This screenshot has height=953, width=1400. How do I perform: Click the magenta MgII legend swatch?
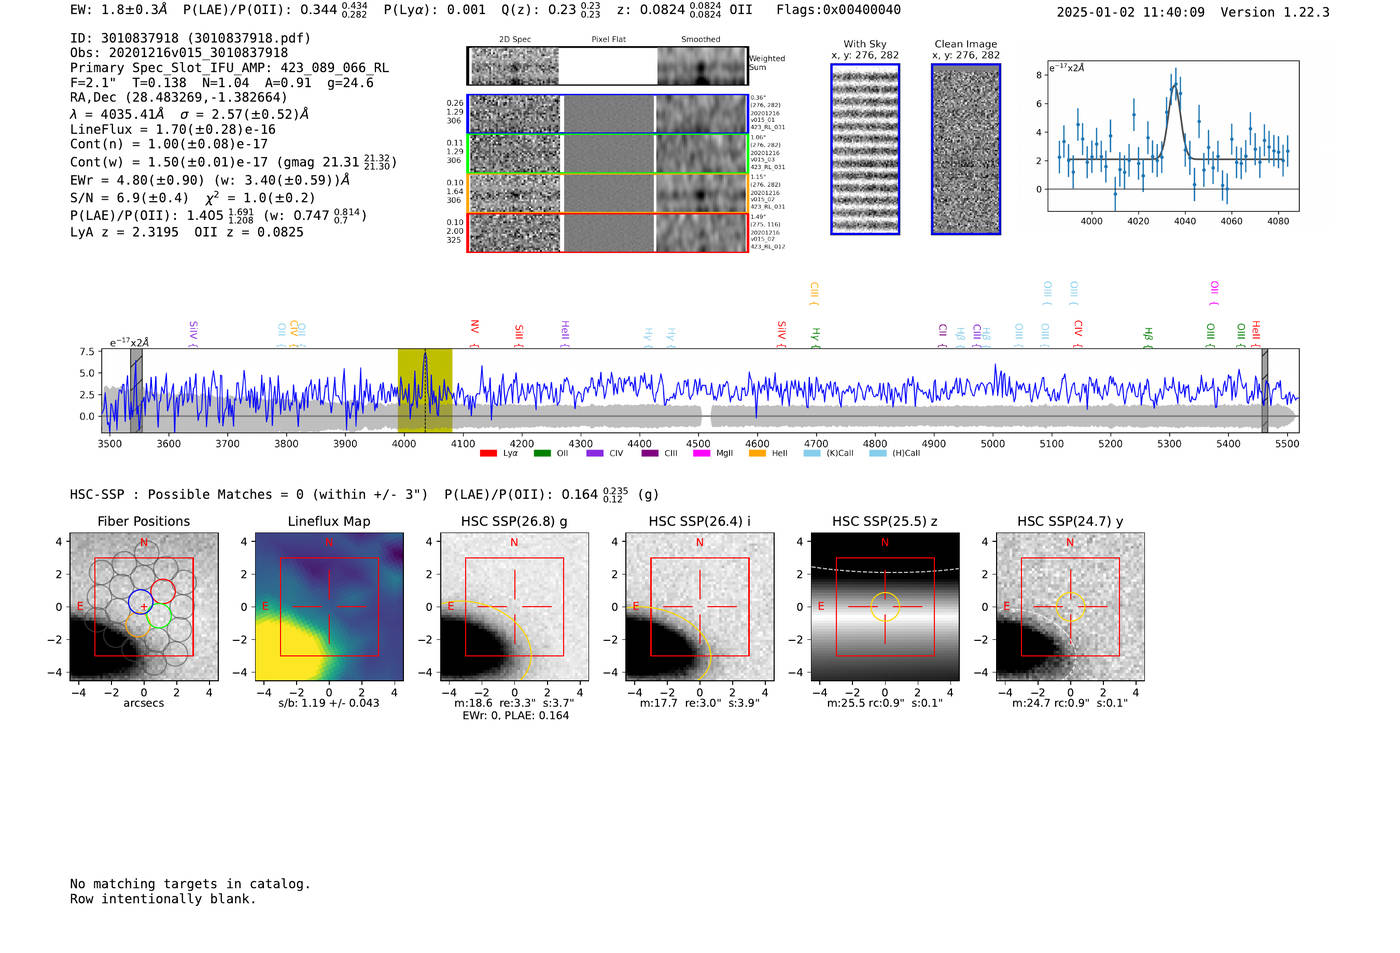[x=702, y=453]
